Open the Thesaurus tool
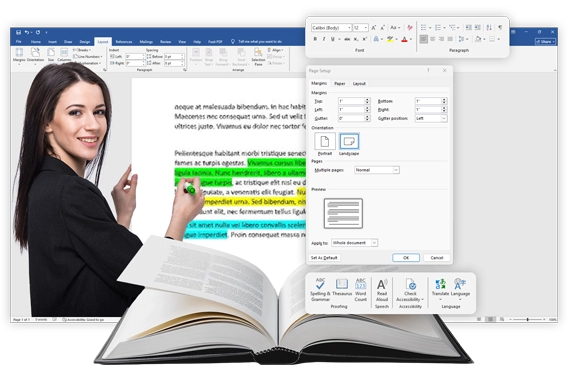 342,287
